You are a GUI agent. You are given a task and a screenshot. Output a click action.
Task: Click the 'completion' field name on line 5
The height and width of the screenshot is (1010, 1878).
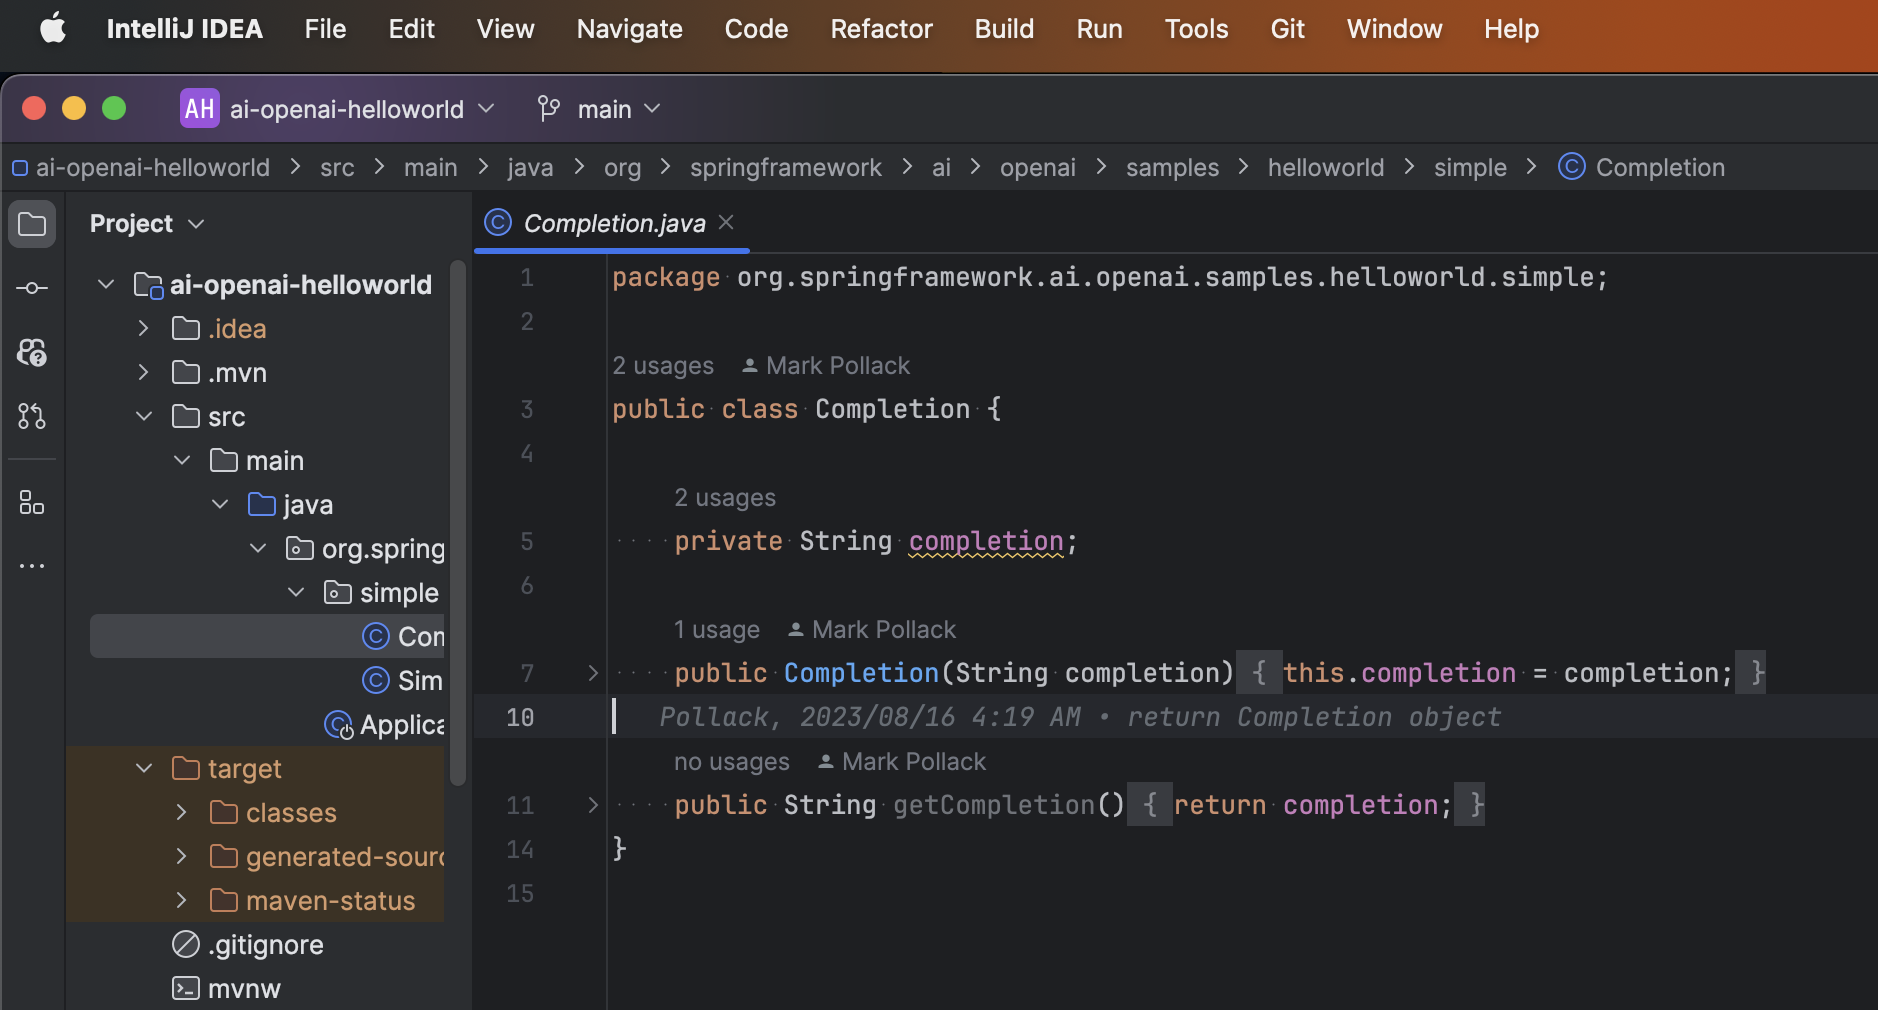[x=986, y=541]
